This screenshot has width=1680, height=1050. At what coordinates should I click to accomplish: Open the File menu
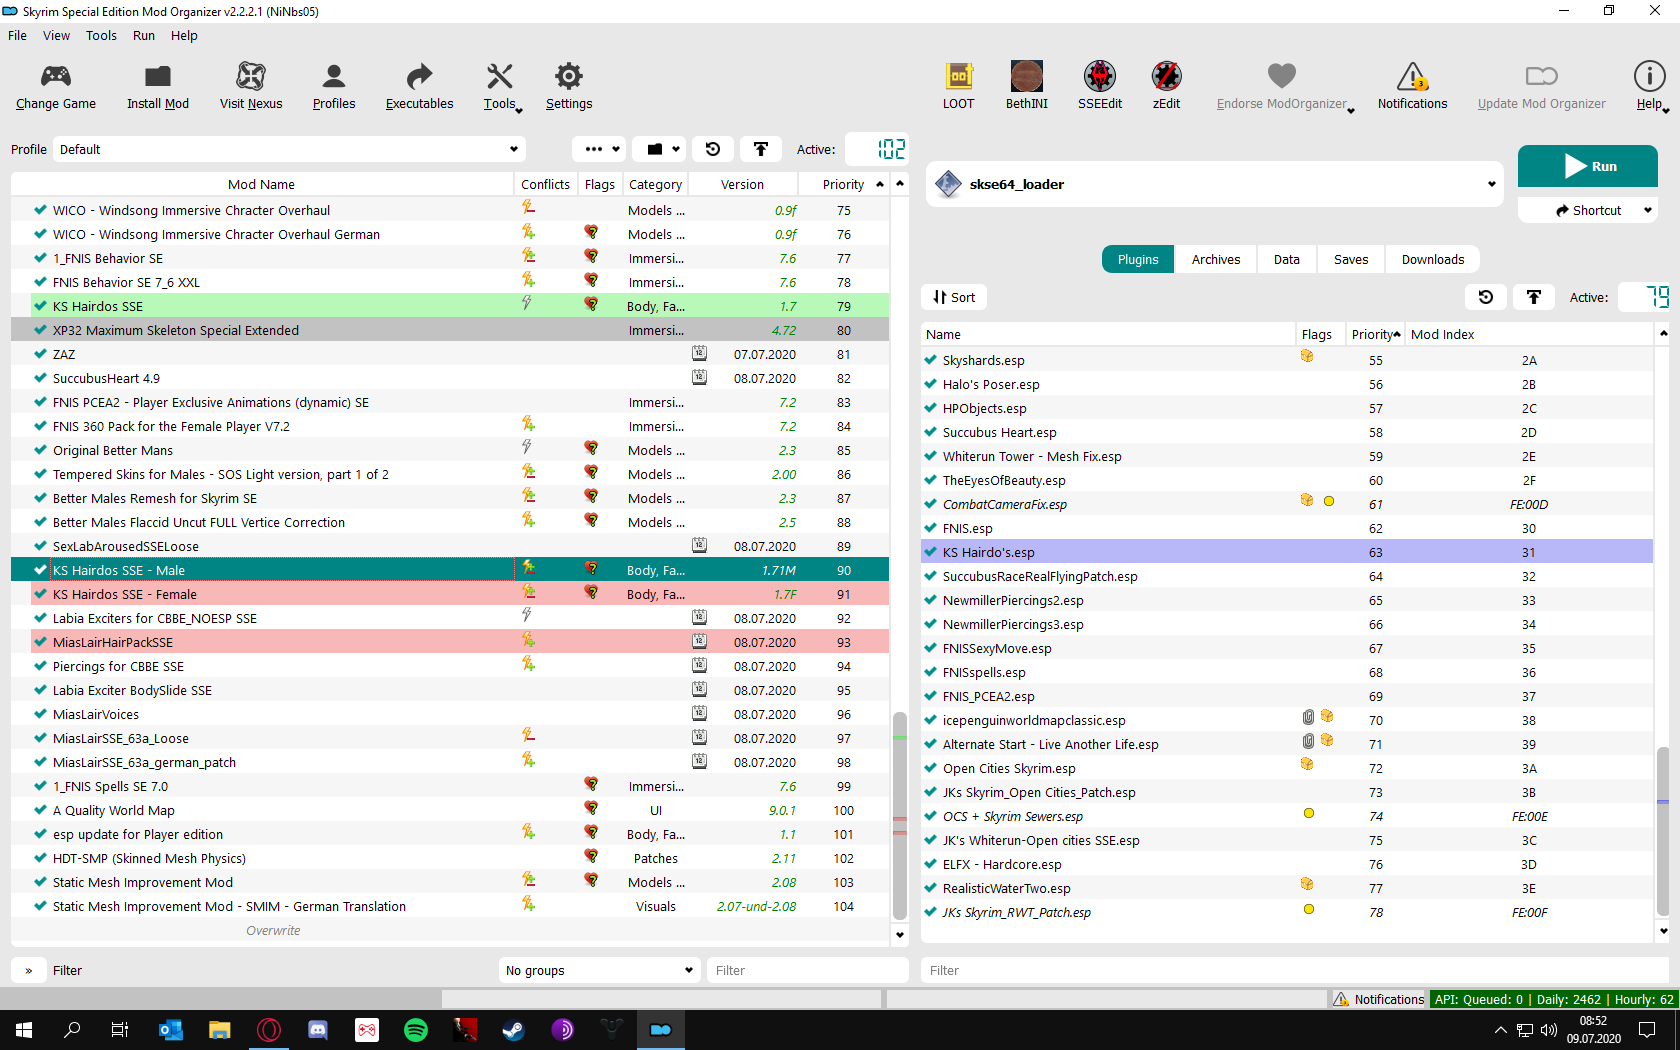tap(18, 35)
